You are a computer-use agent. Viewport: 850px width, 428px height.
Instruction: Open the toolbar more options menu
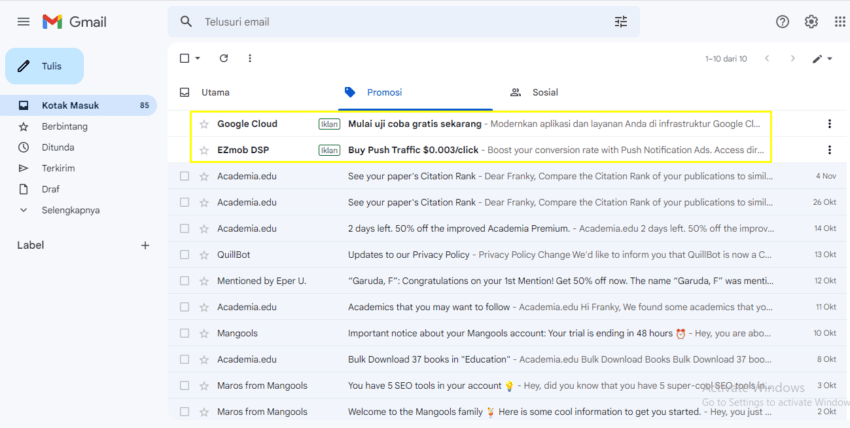click(x=250, y=58)
